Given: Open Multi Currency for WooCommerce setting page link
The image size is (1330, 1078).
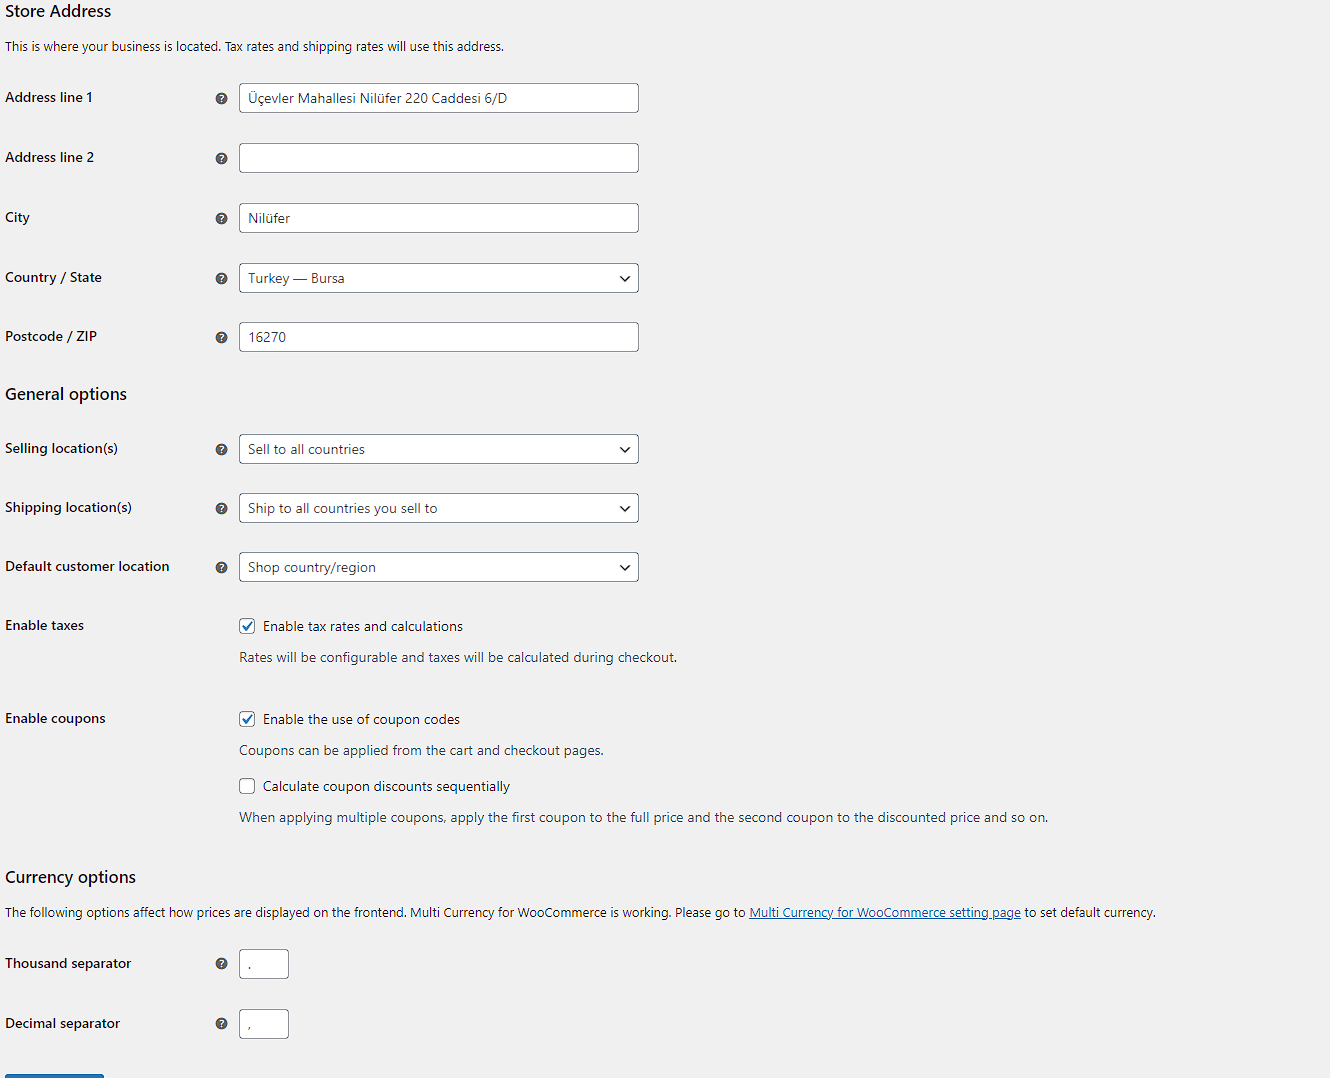Looking at the screenshot, I should coord(885,913).
